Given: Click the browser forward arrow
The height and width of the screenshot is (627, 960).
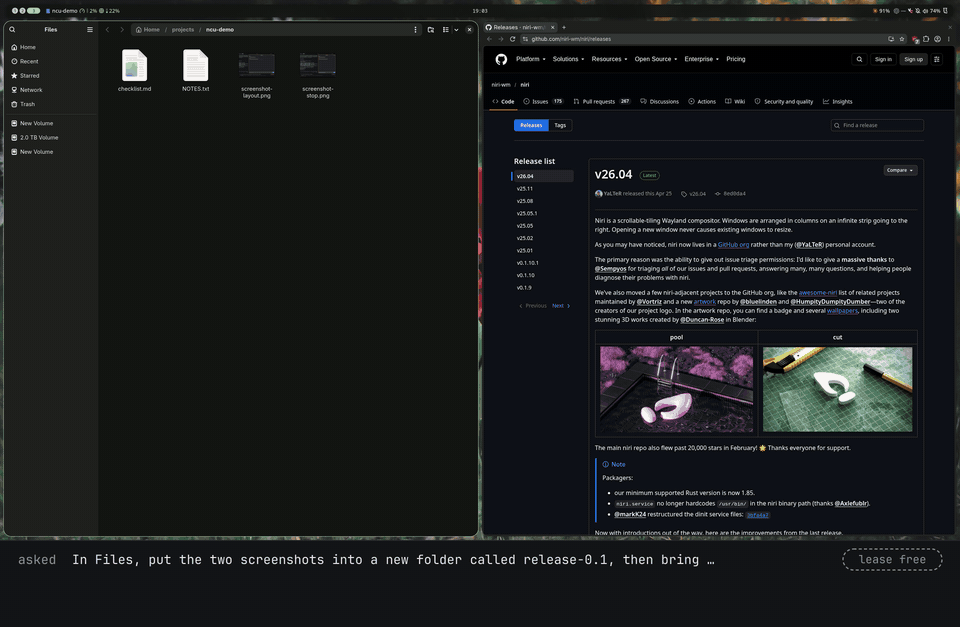Looking at the screenshot, I should 501,39.
